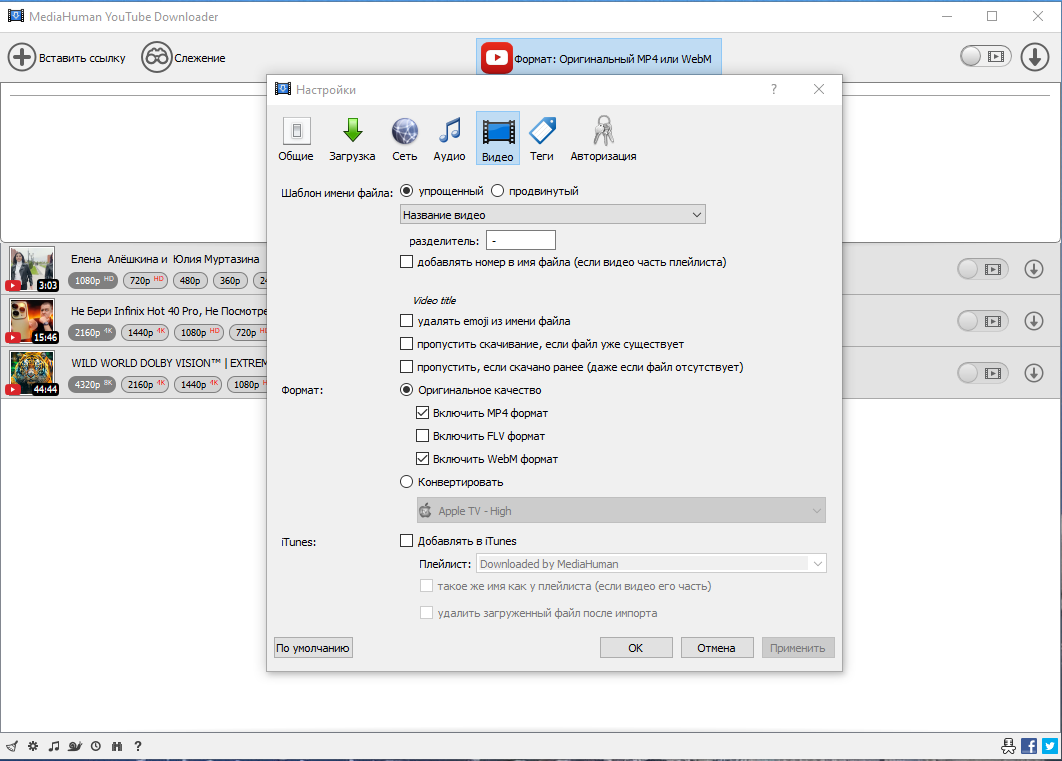The height and width of the screenshot is (761, 1062).
Task: Switch to the Аудио settings section
Action: pos(449,138)
